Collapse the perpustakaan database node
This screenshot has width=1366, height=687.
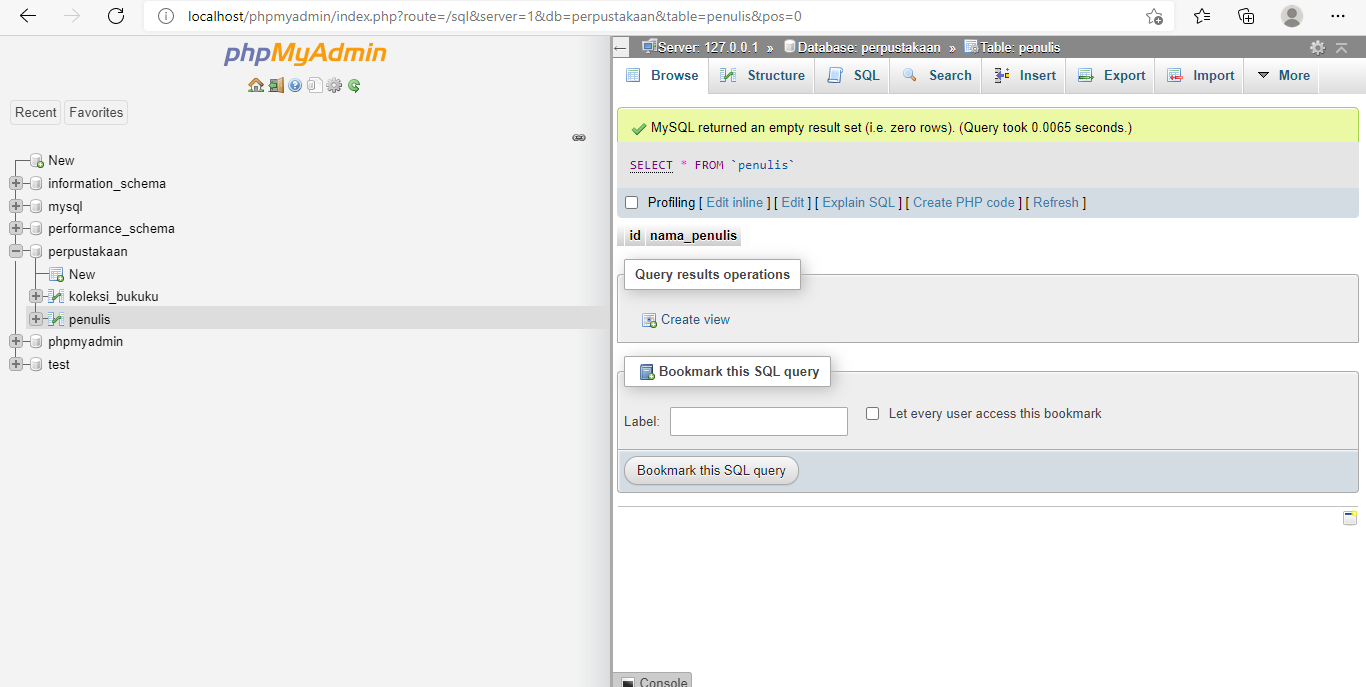[x=14, y=251]
